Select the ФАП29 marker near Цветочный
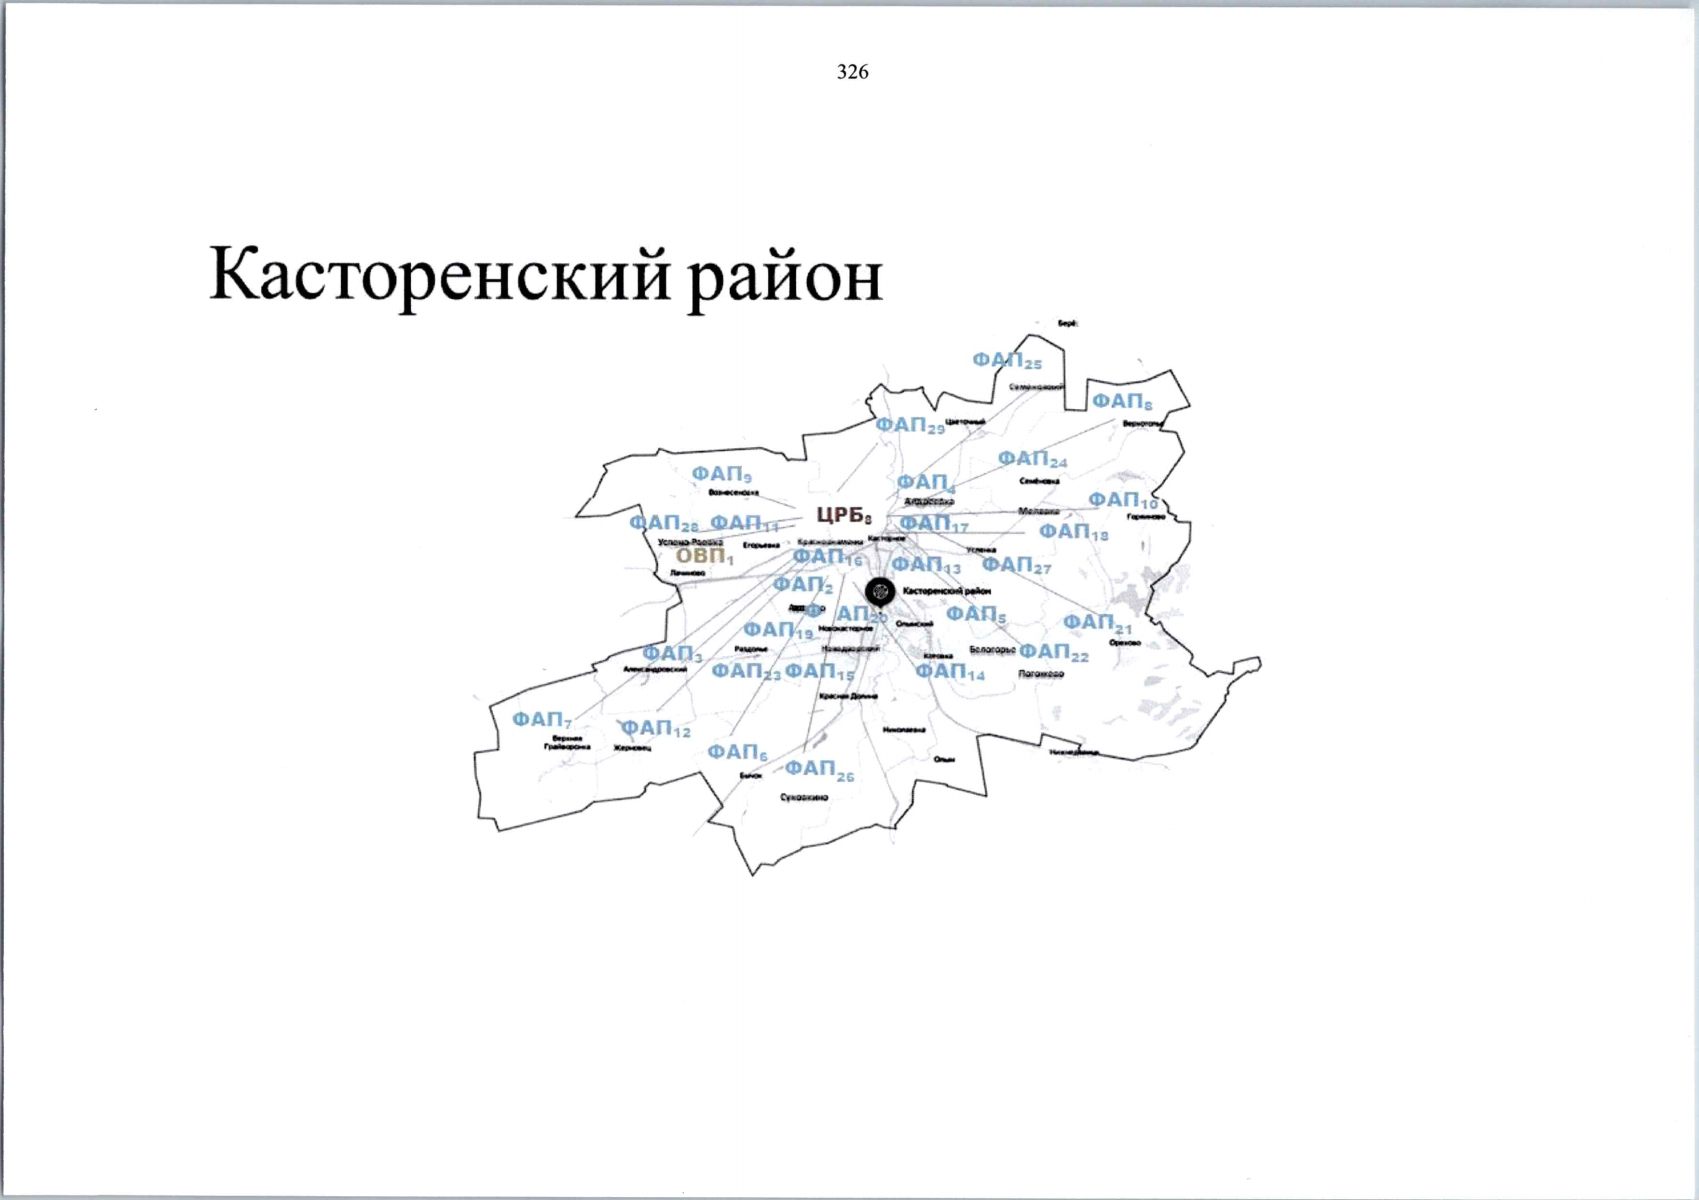1699x1200 pixels. [910, 426]
